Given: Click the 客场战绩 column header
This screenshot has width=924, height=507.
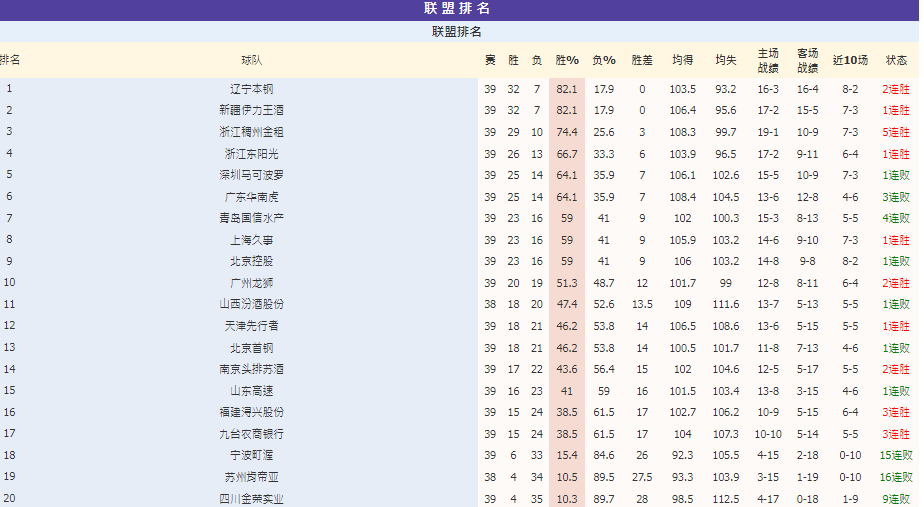Looking at the screenshot, I should coord(807,60).
